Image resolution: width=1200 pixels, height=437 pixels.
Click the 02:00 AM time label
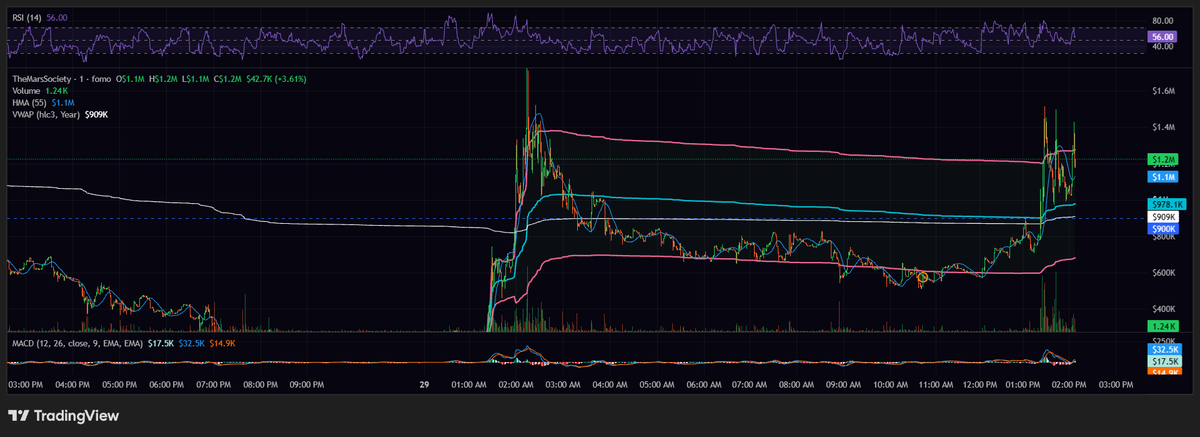pos(517,383)
